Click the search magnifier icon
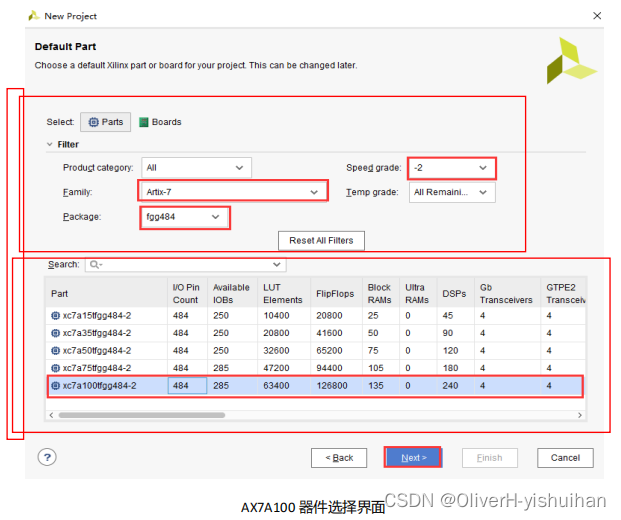Viewport: 621px width, 520px height. point(94,264)
